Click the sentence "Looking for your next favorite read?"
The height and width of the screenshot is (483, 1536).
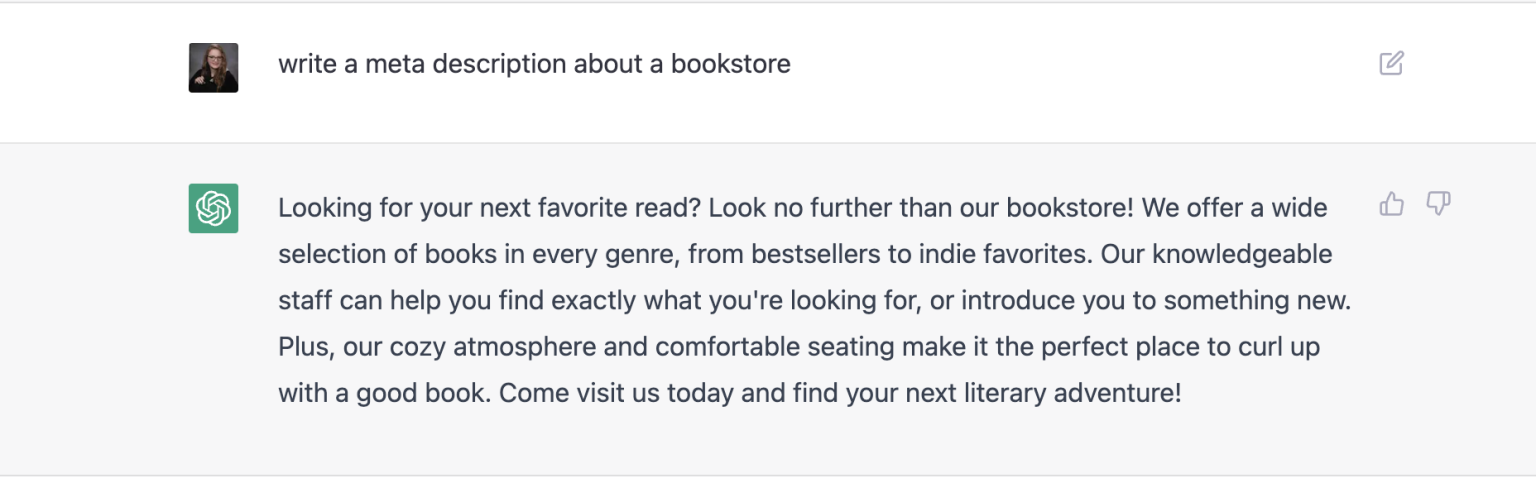pos(490,208)
